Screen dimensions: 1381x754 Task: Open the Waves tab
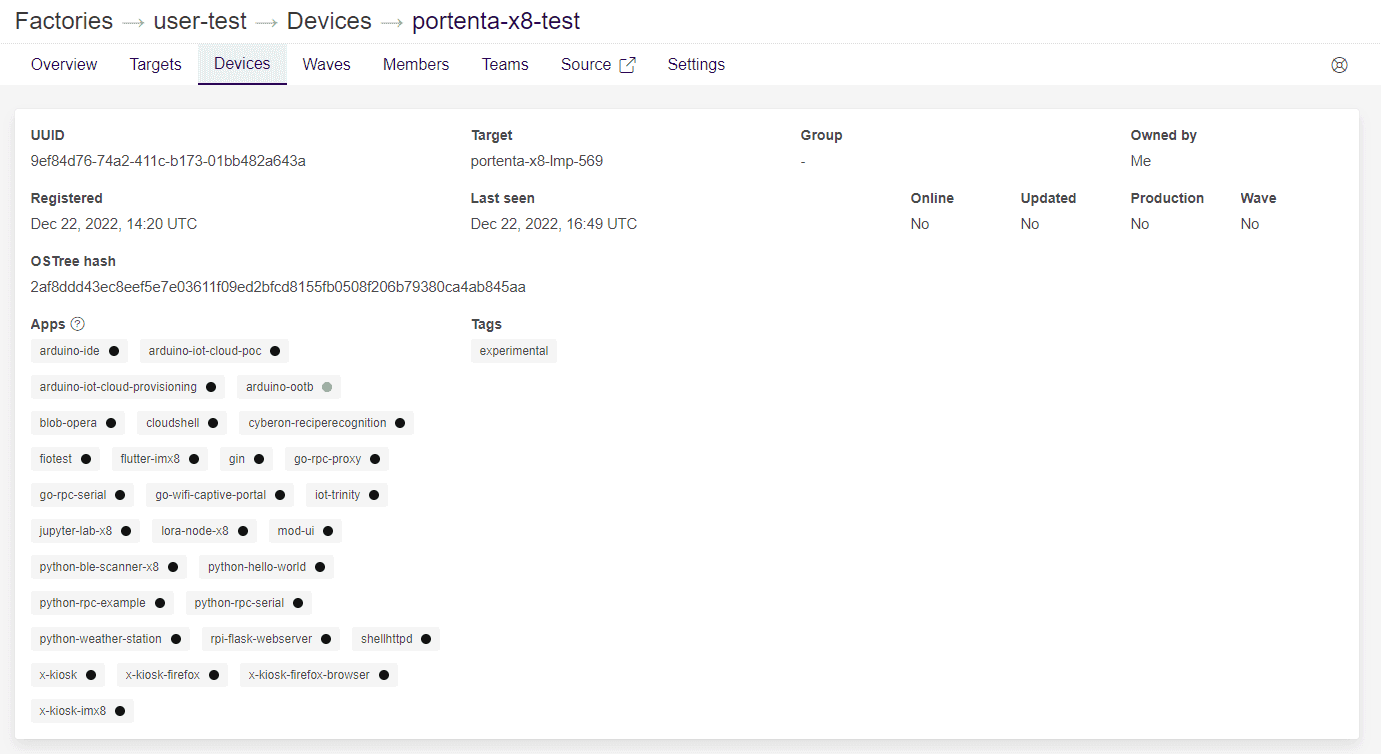click(326, 65)
